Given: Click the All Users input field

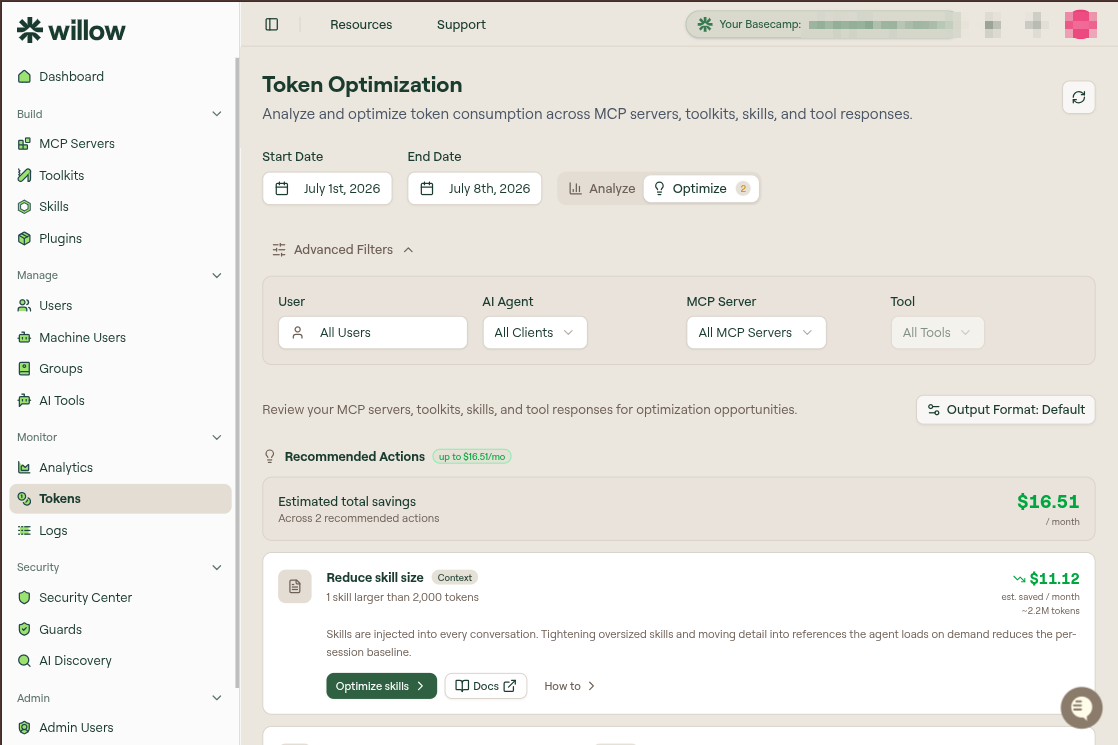Looking at the screenshot, I should tap(373, 333).
